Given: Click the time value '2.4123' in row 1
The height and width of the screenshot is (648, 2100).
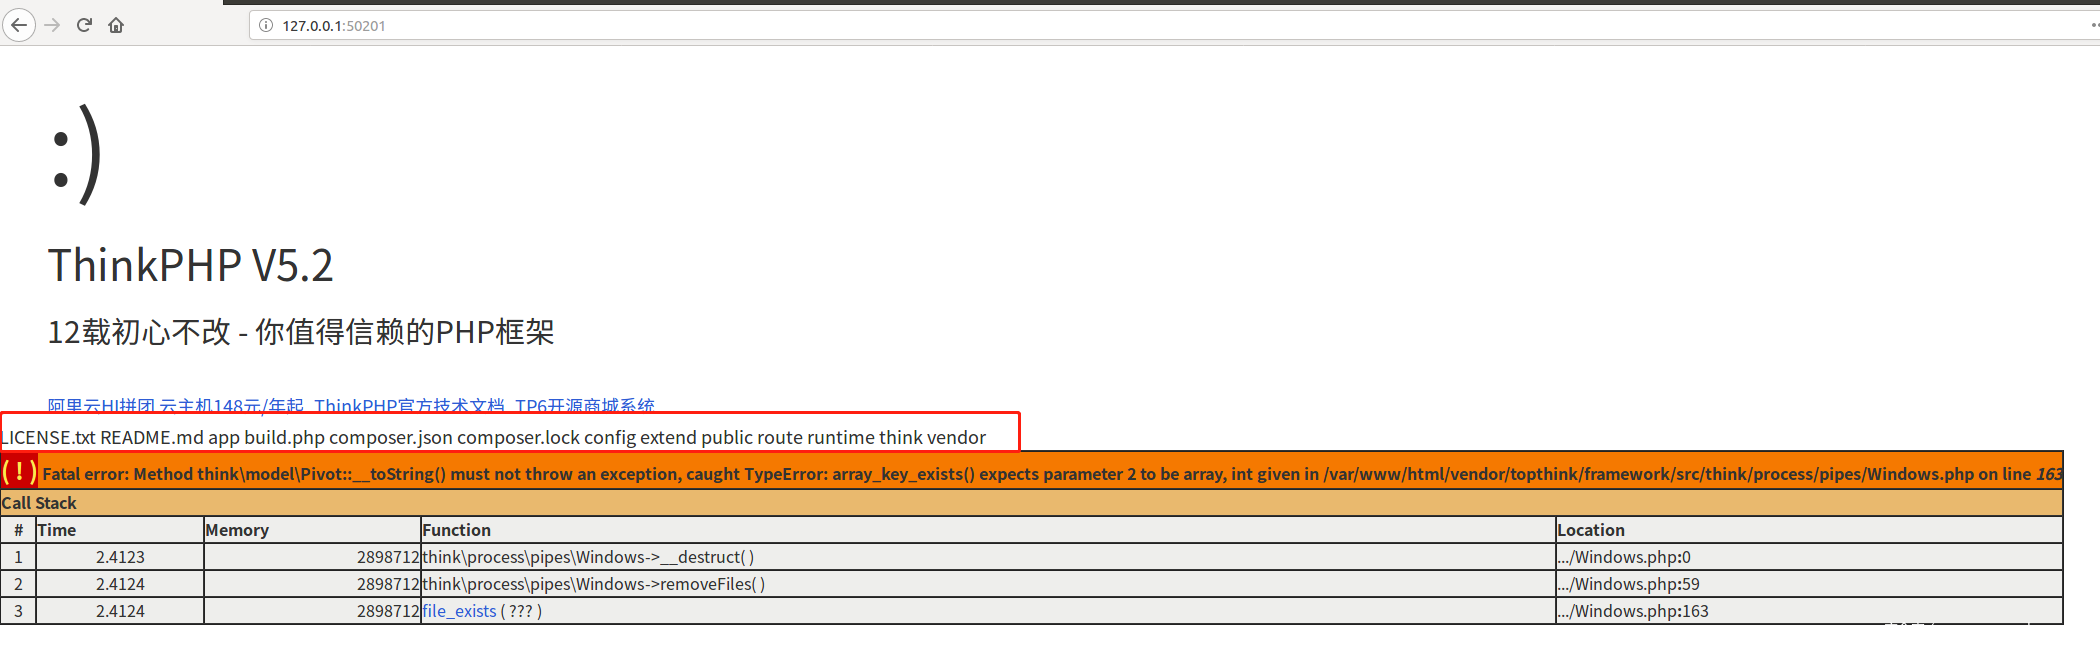Looking at the screenshot, I should point(120,557).
